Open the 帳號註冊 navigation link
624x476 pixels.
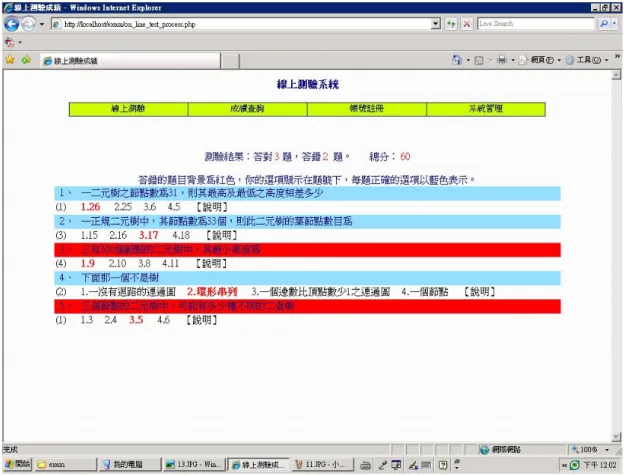tap(367, 109)
